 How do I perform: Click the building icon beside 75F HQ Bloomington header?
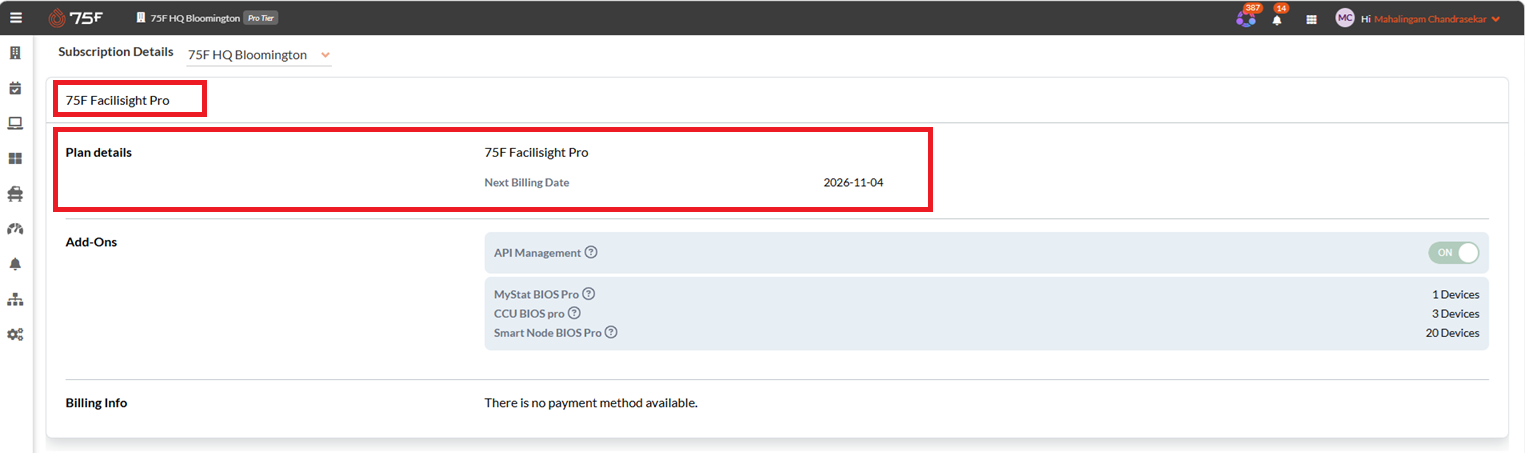click(x=141, y=18)
